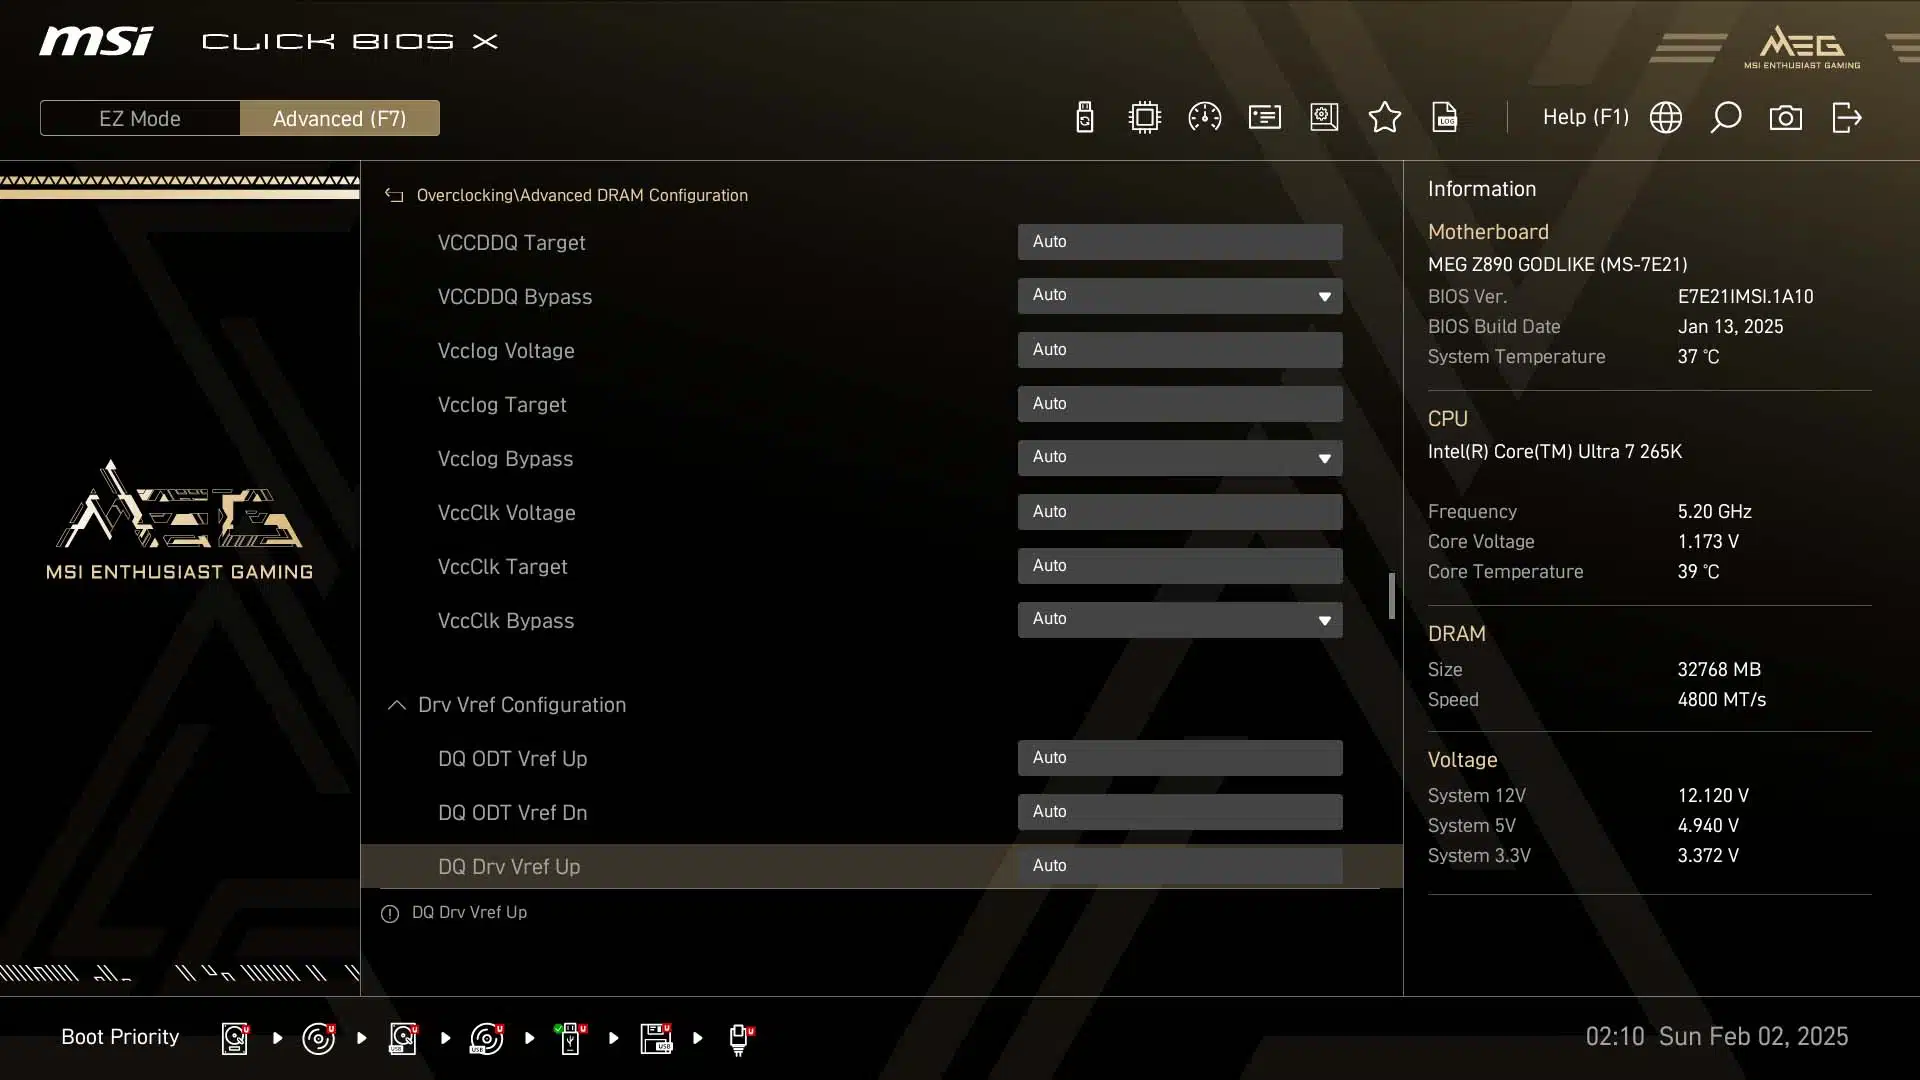Viewport: 1920px width, 1080px height.
Task: Select USB CD/DVD boot priority icon
Action: point(487,1038)
